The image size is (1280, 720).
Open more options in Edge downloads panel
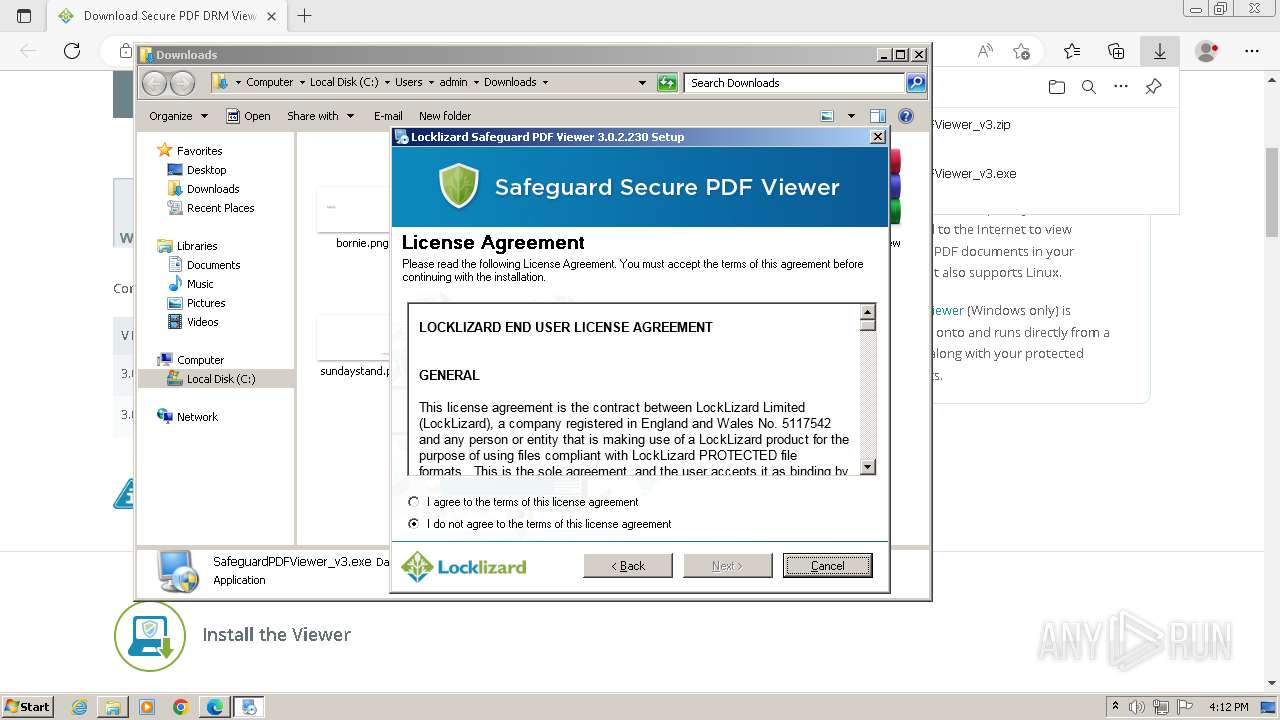pyautogui.click(x=1121, y=87)
